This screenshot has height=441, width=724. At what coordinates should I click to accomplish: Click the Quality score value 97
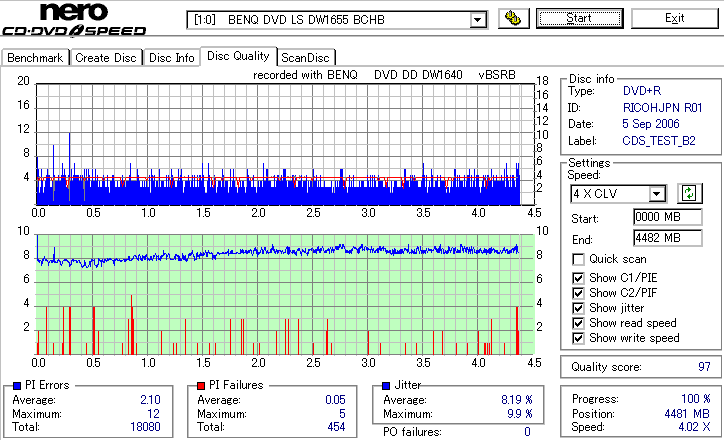pos(704,367)
